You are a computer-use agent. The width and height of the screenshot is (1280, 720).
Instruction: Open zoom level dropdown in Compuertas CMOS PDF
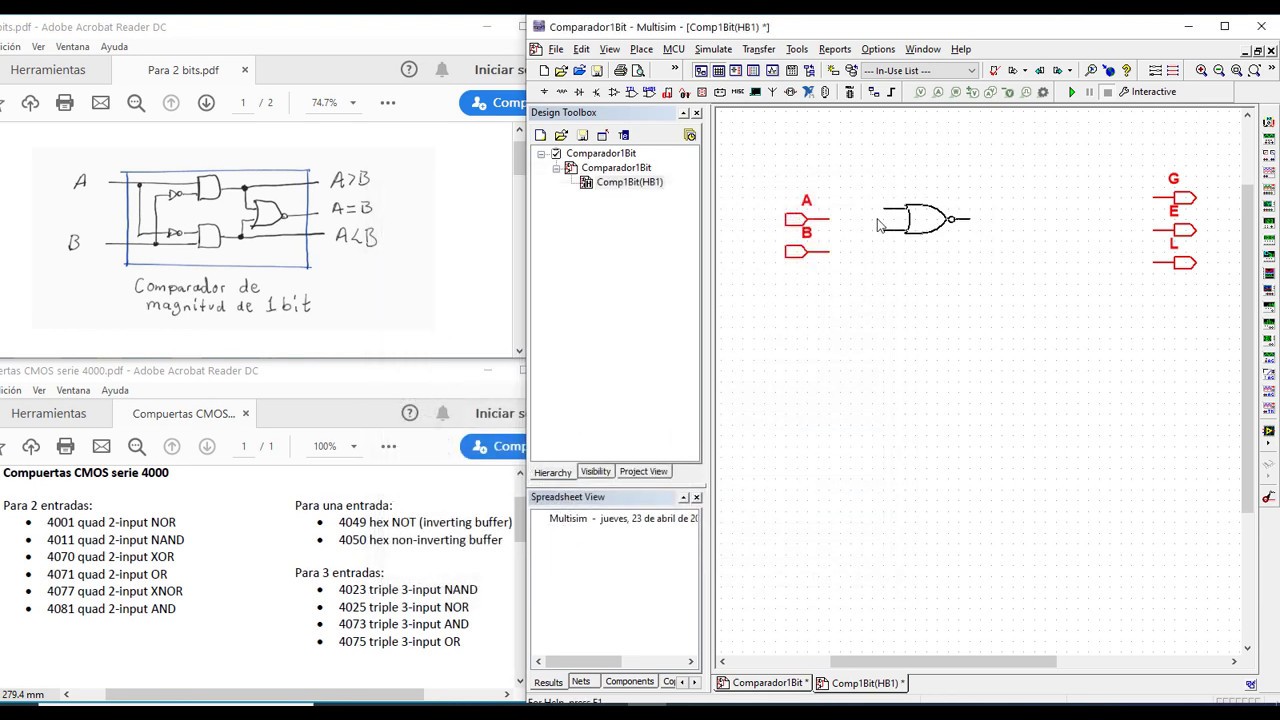coord(353,446)
